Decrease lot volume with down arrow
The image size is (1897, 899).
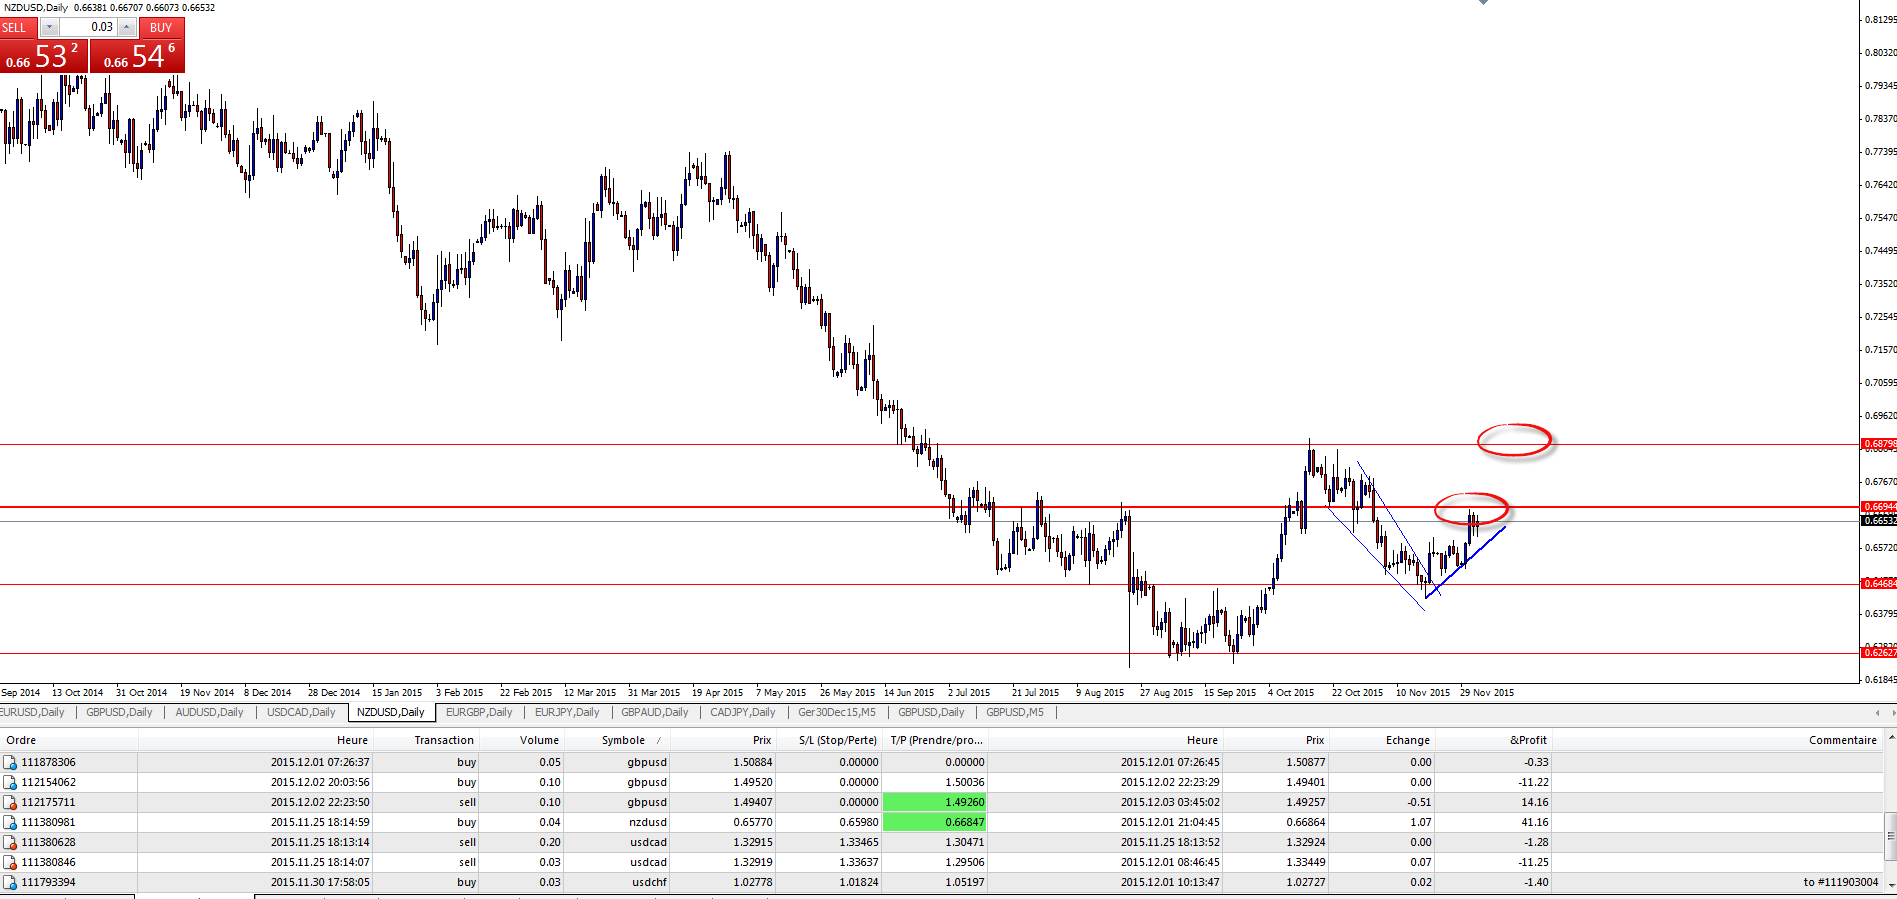pos(49,27)
